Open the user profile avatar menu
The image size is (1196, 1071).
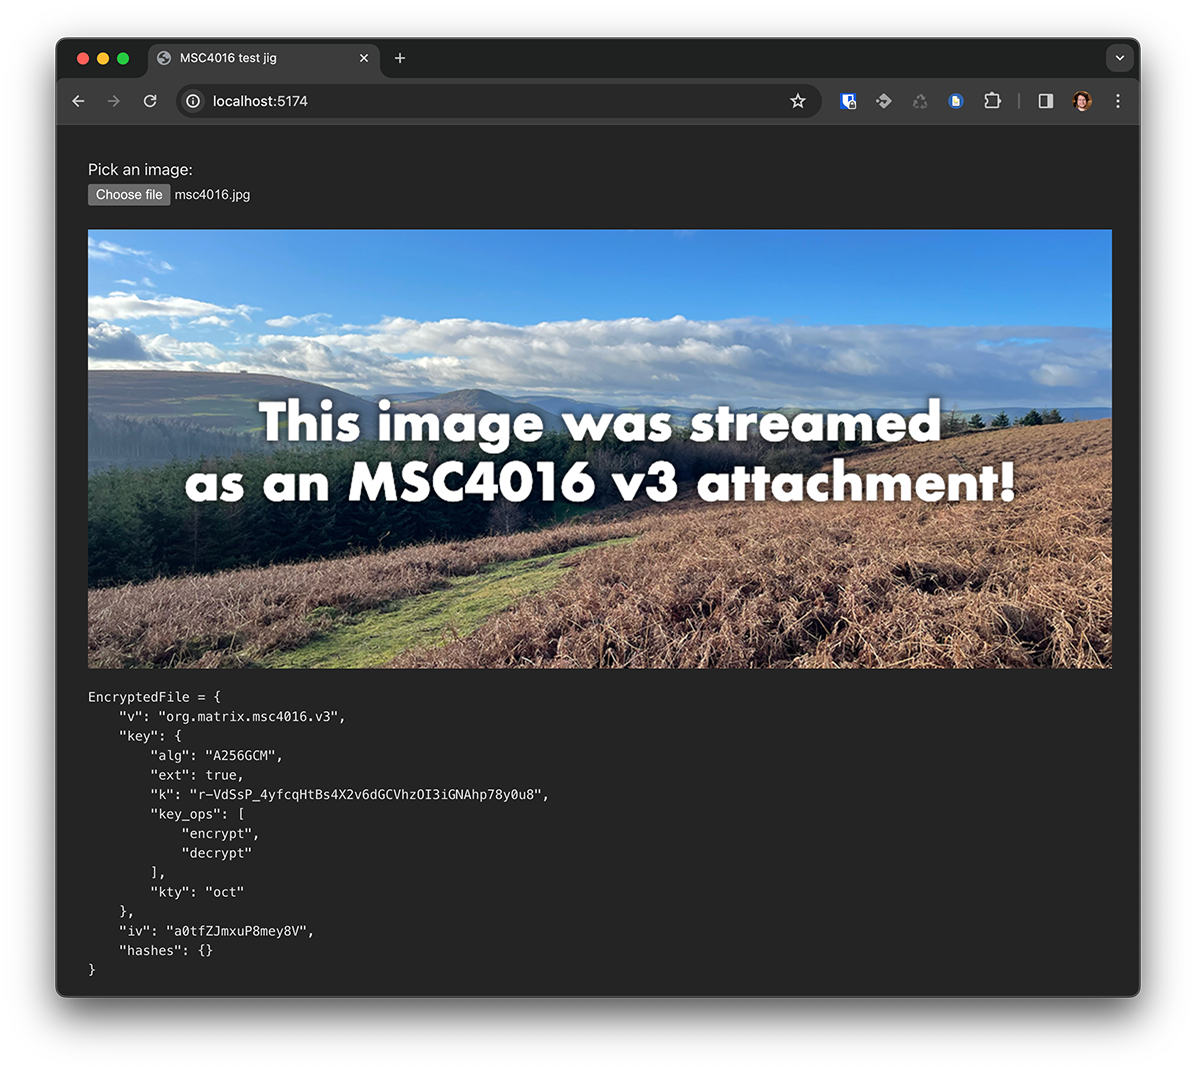[1082, 101]
